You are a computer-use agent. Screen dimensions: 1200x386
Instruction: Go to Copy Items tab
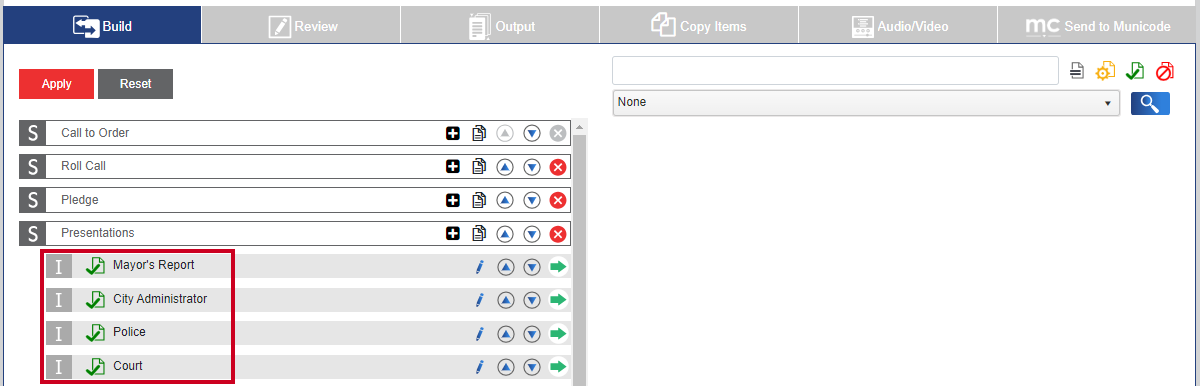(699, 25)
